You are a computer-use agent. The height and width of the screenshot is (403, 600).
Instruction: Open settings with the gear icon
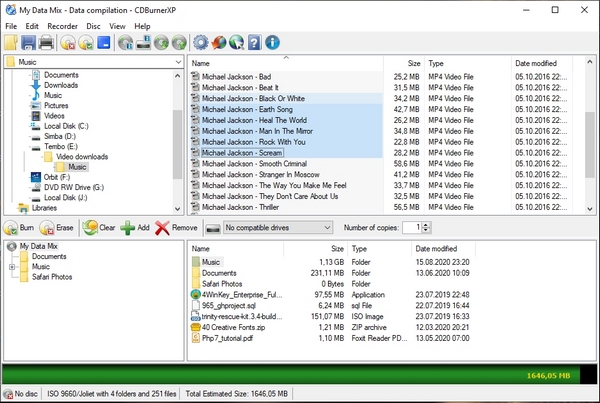[201, 42]
